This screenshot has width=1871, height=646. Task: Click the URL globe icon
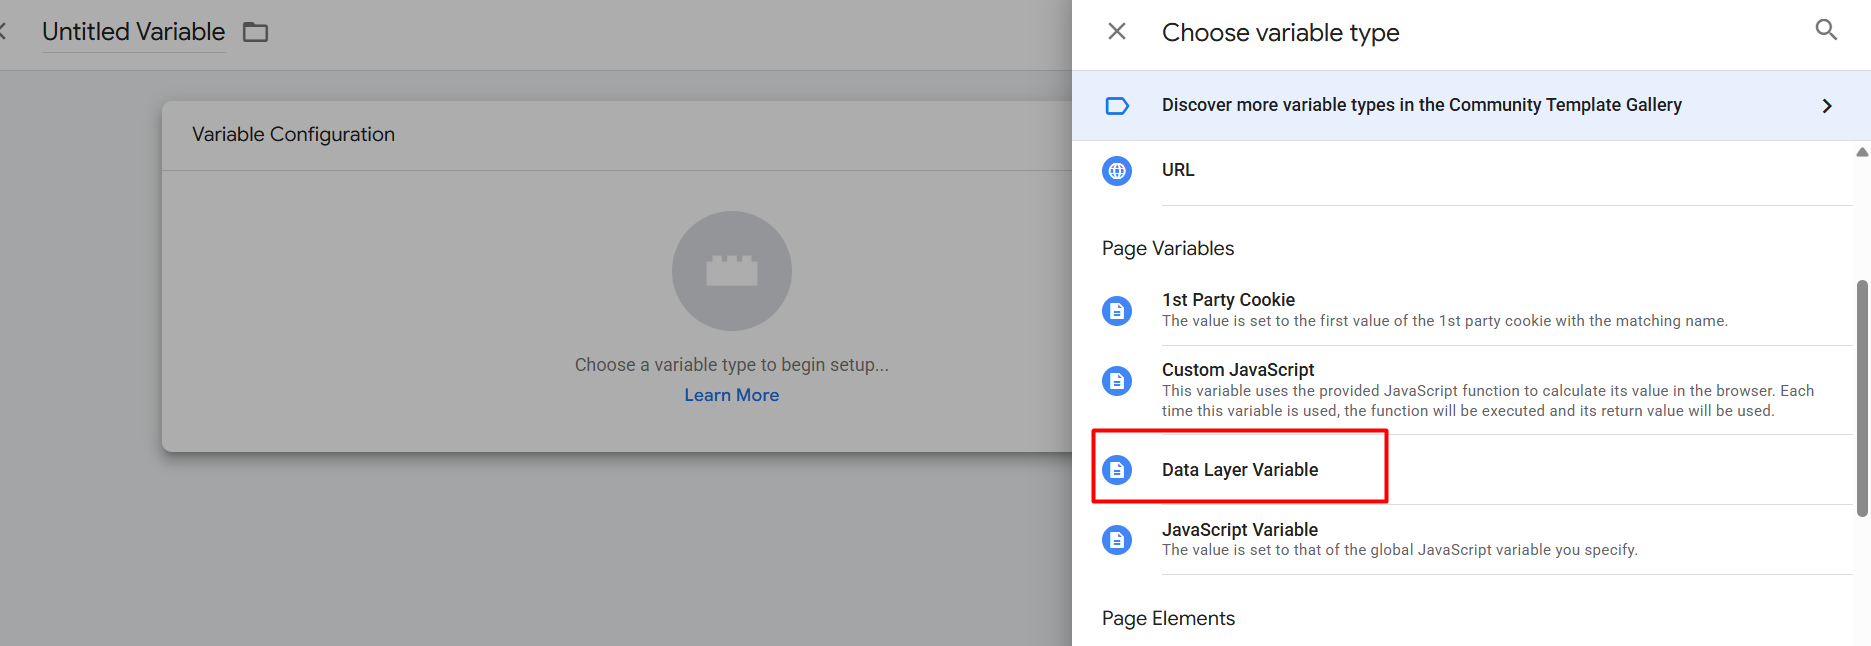1117,171
